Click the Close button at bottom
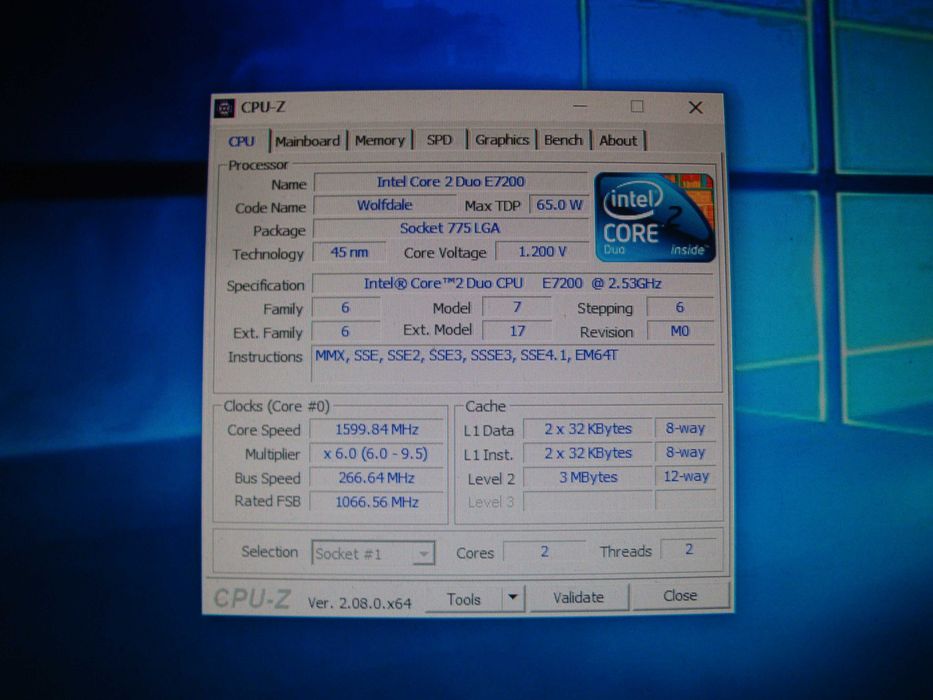This screenshot has width=933, height=700. pyautogui.click(x=680, y=595)
